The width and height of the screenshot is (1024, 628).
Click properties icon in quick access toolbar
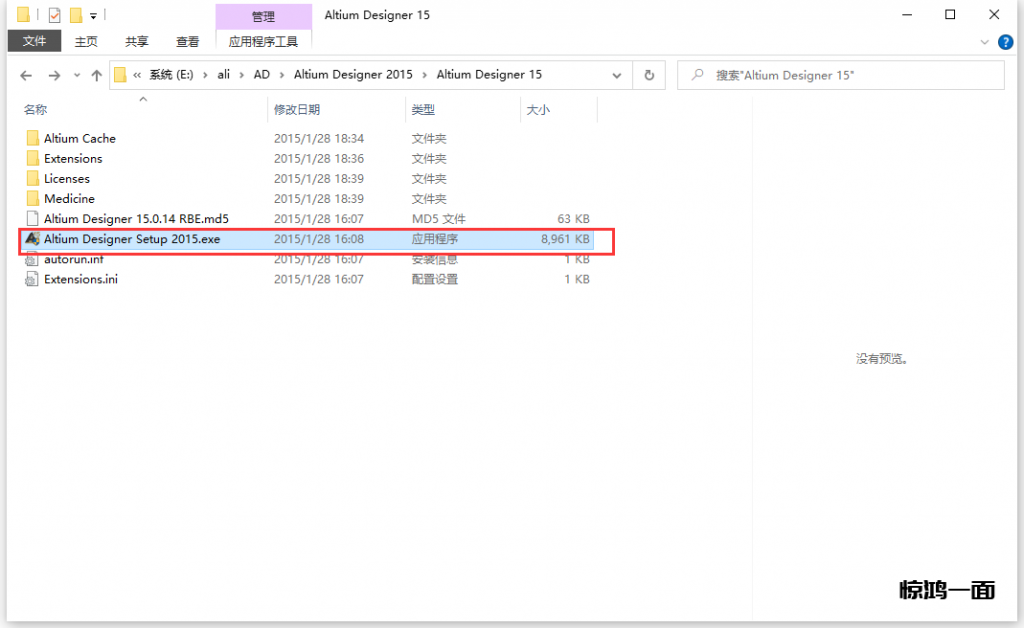click(54, 15)
